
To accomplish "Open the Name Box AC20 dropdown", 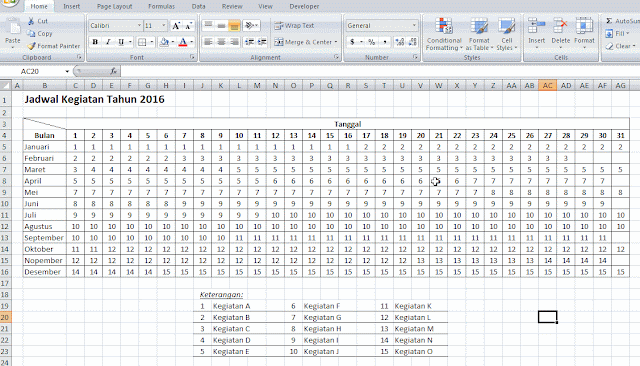I will coord(67,71).
